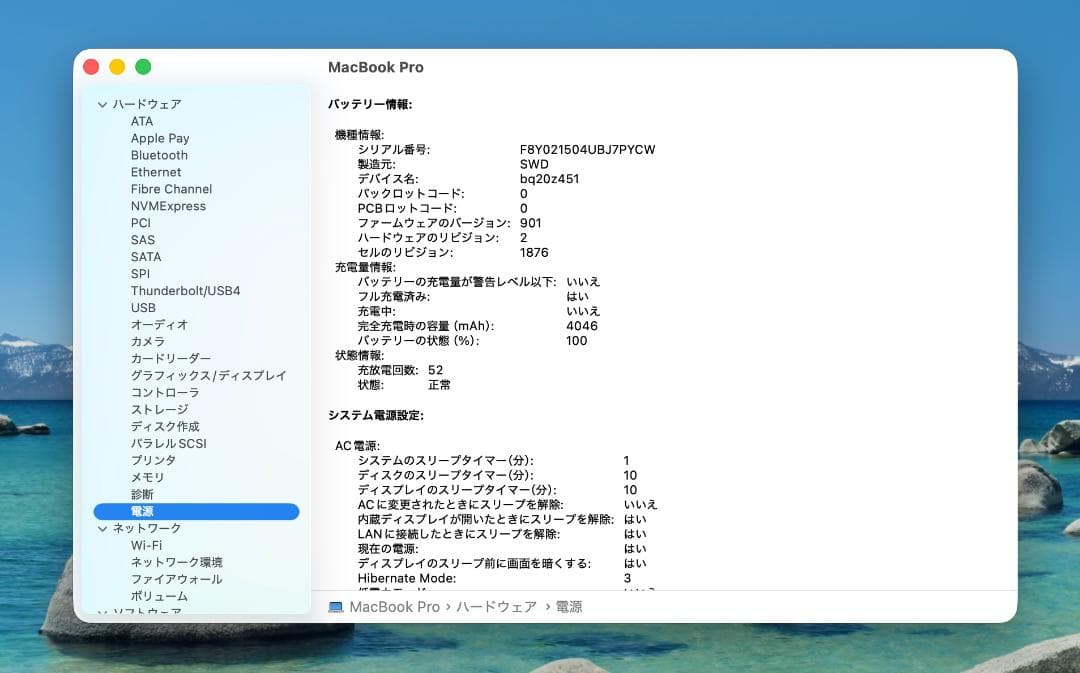Image resolution: width=1080 pixels, height=673 pixels.
Task: Click the MacBook Pro window title
Action: click(x=375, y=68)
